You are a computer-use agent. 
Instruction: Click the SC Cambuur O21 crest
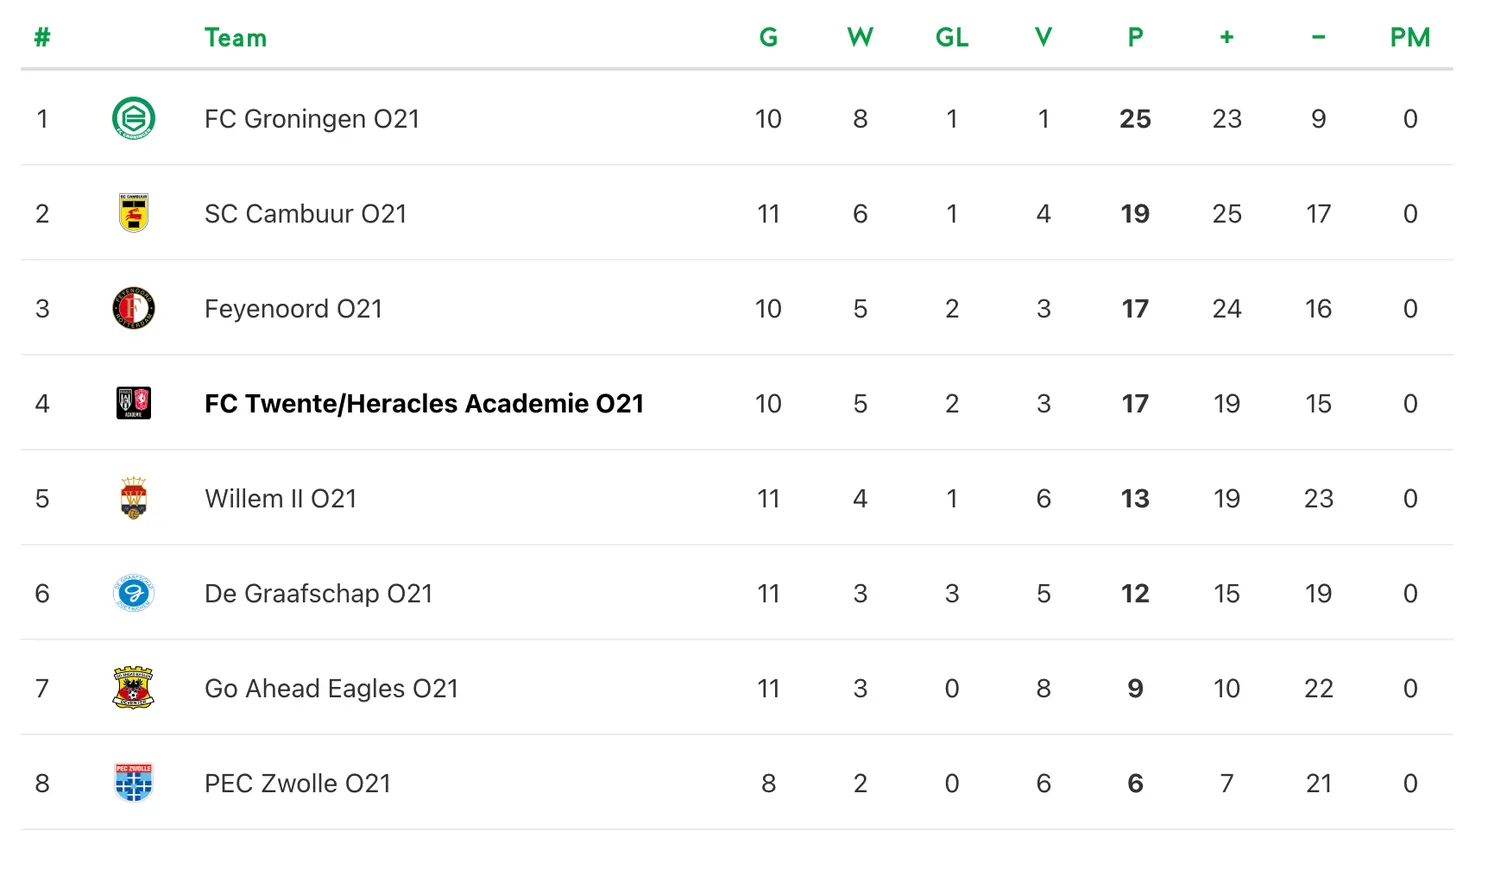tap(133, 213)
